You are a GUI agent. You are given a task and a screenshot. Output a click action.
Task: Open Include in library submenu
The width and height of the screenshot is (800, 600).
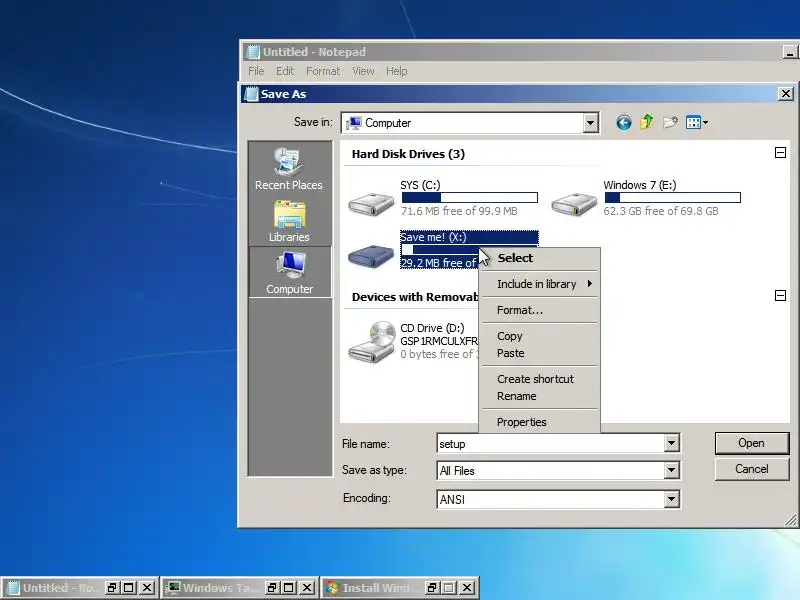click(539, 284)
